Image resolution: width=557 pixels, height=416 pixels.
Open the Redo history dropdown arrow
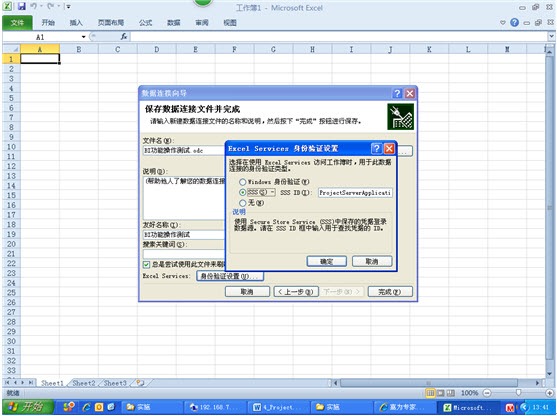click(x=59, y=6)
